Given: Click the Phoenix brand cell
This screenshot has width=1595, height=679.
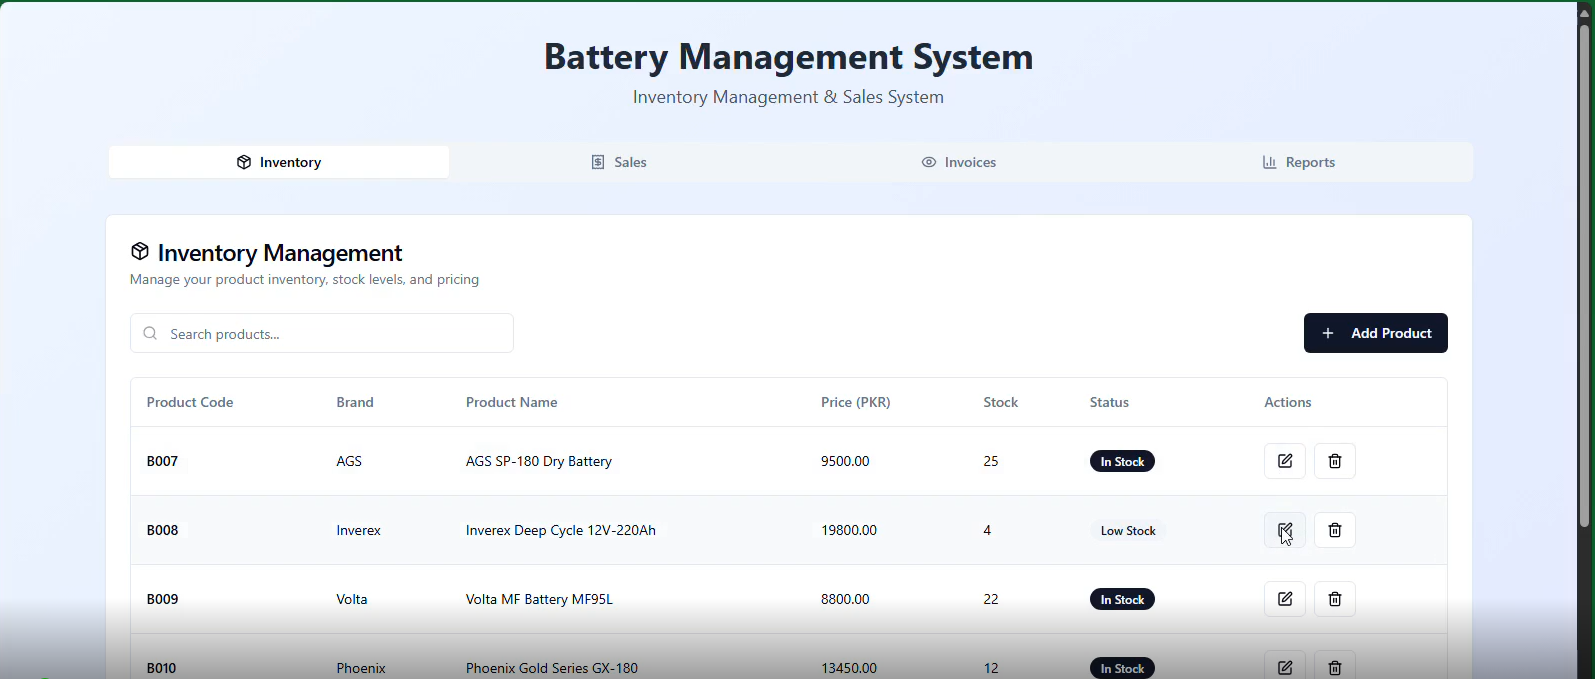Looking at the screenshot, I should [361, 668].
